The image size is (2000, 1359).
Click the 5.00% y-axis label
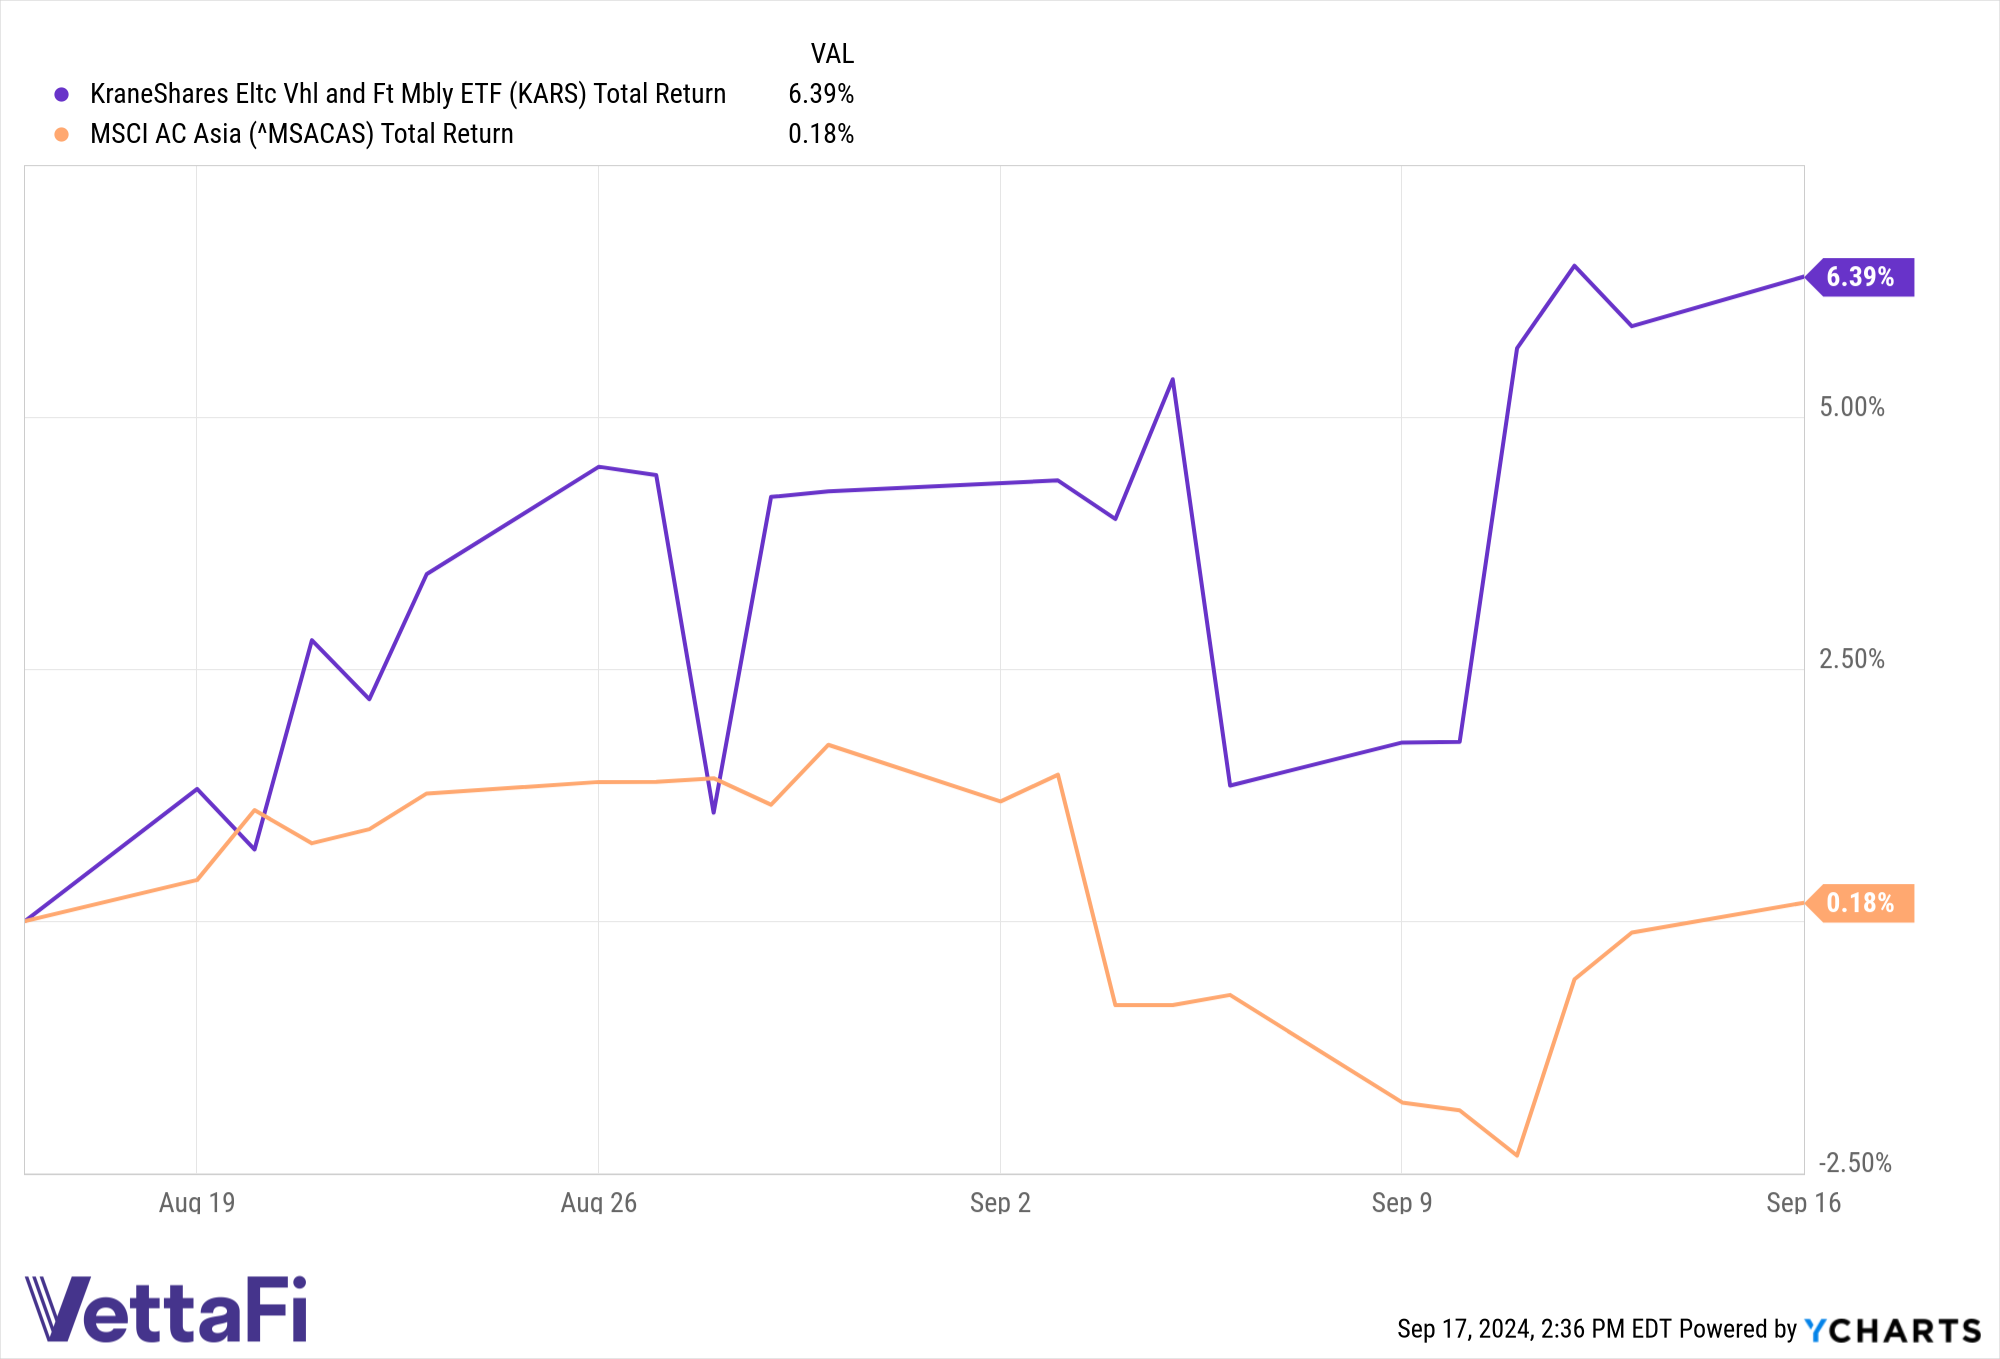(x=1852, y=407)
